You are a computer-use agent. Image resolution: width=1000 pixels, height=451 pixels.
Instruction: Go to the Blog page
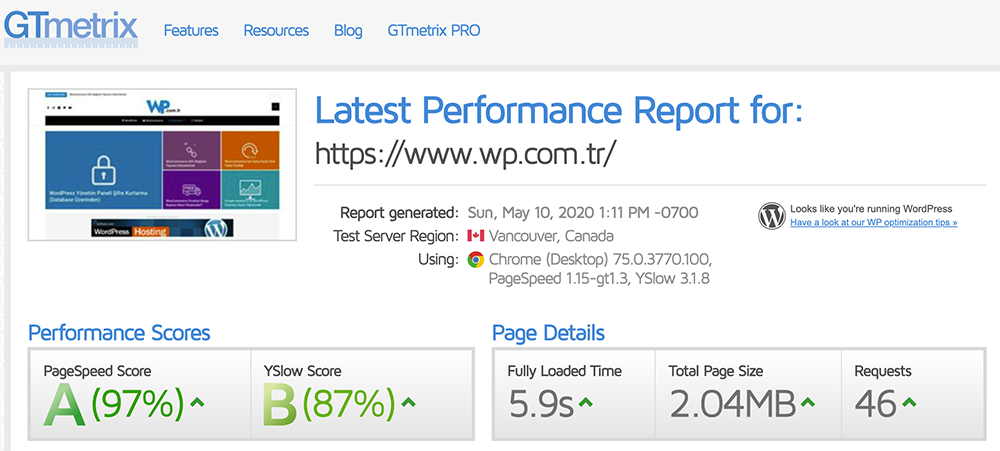(348, 31)
